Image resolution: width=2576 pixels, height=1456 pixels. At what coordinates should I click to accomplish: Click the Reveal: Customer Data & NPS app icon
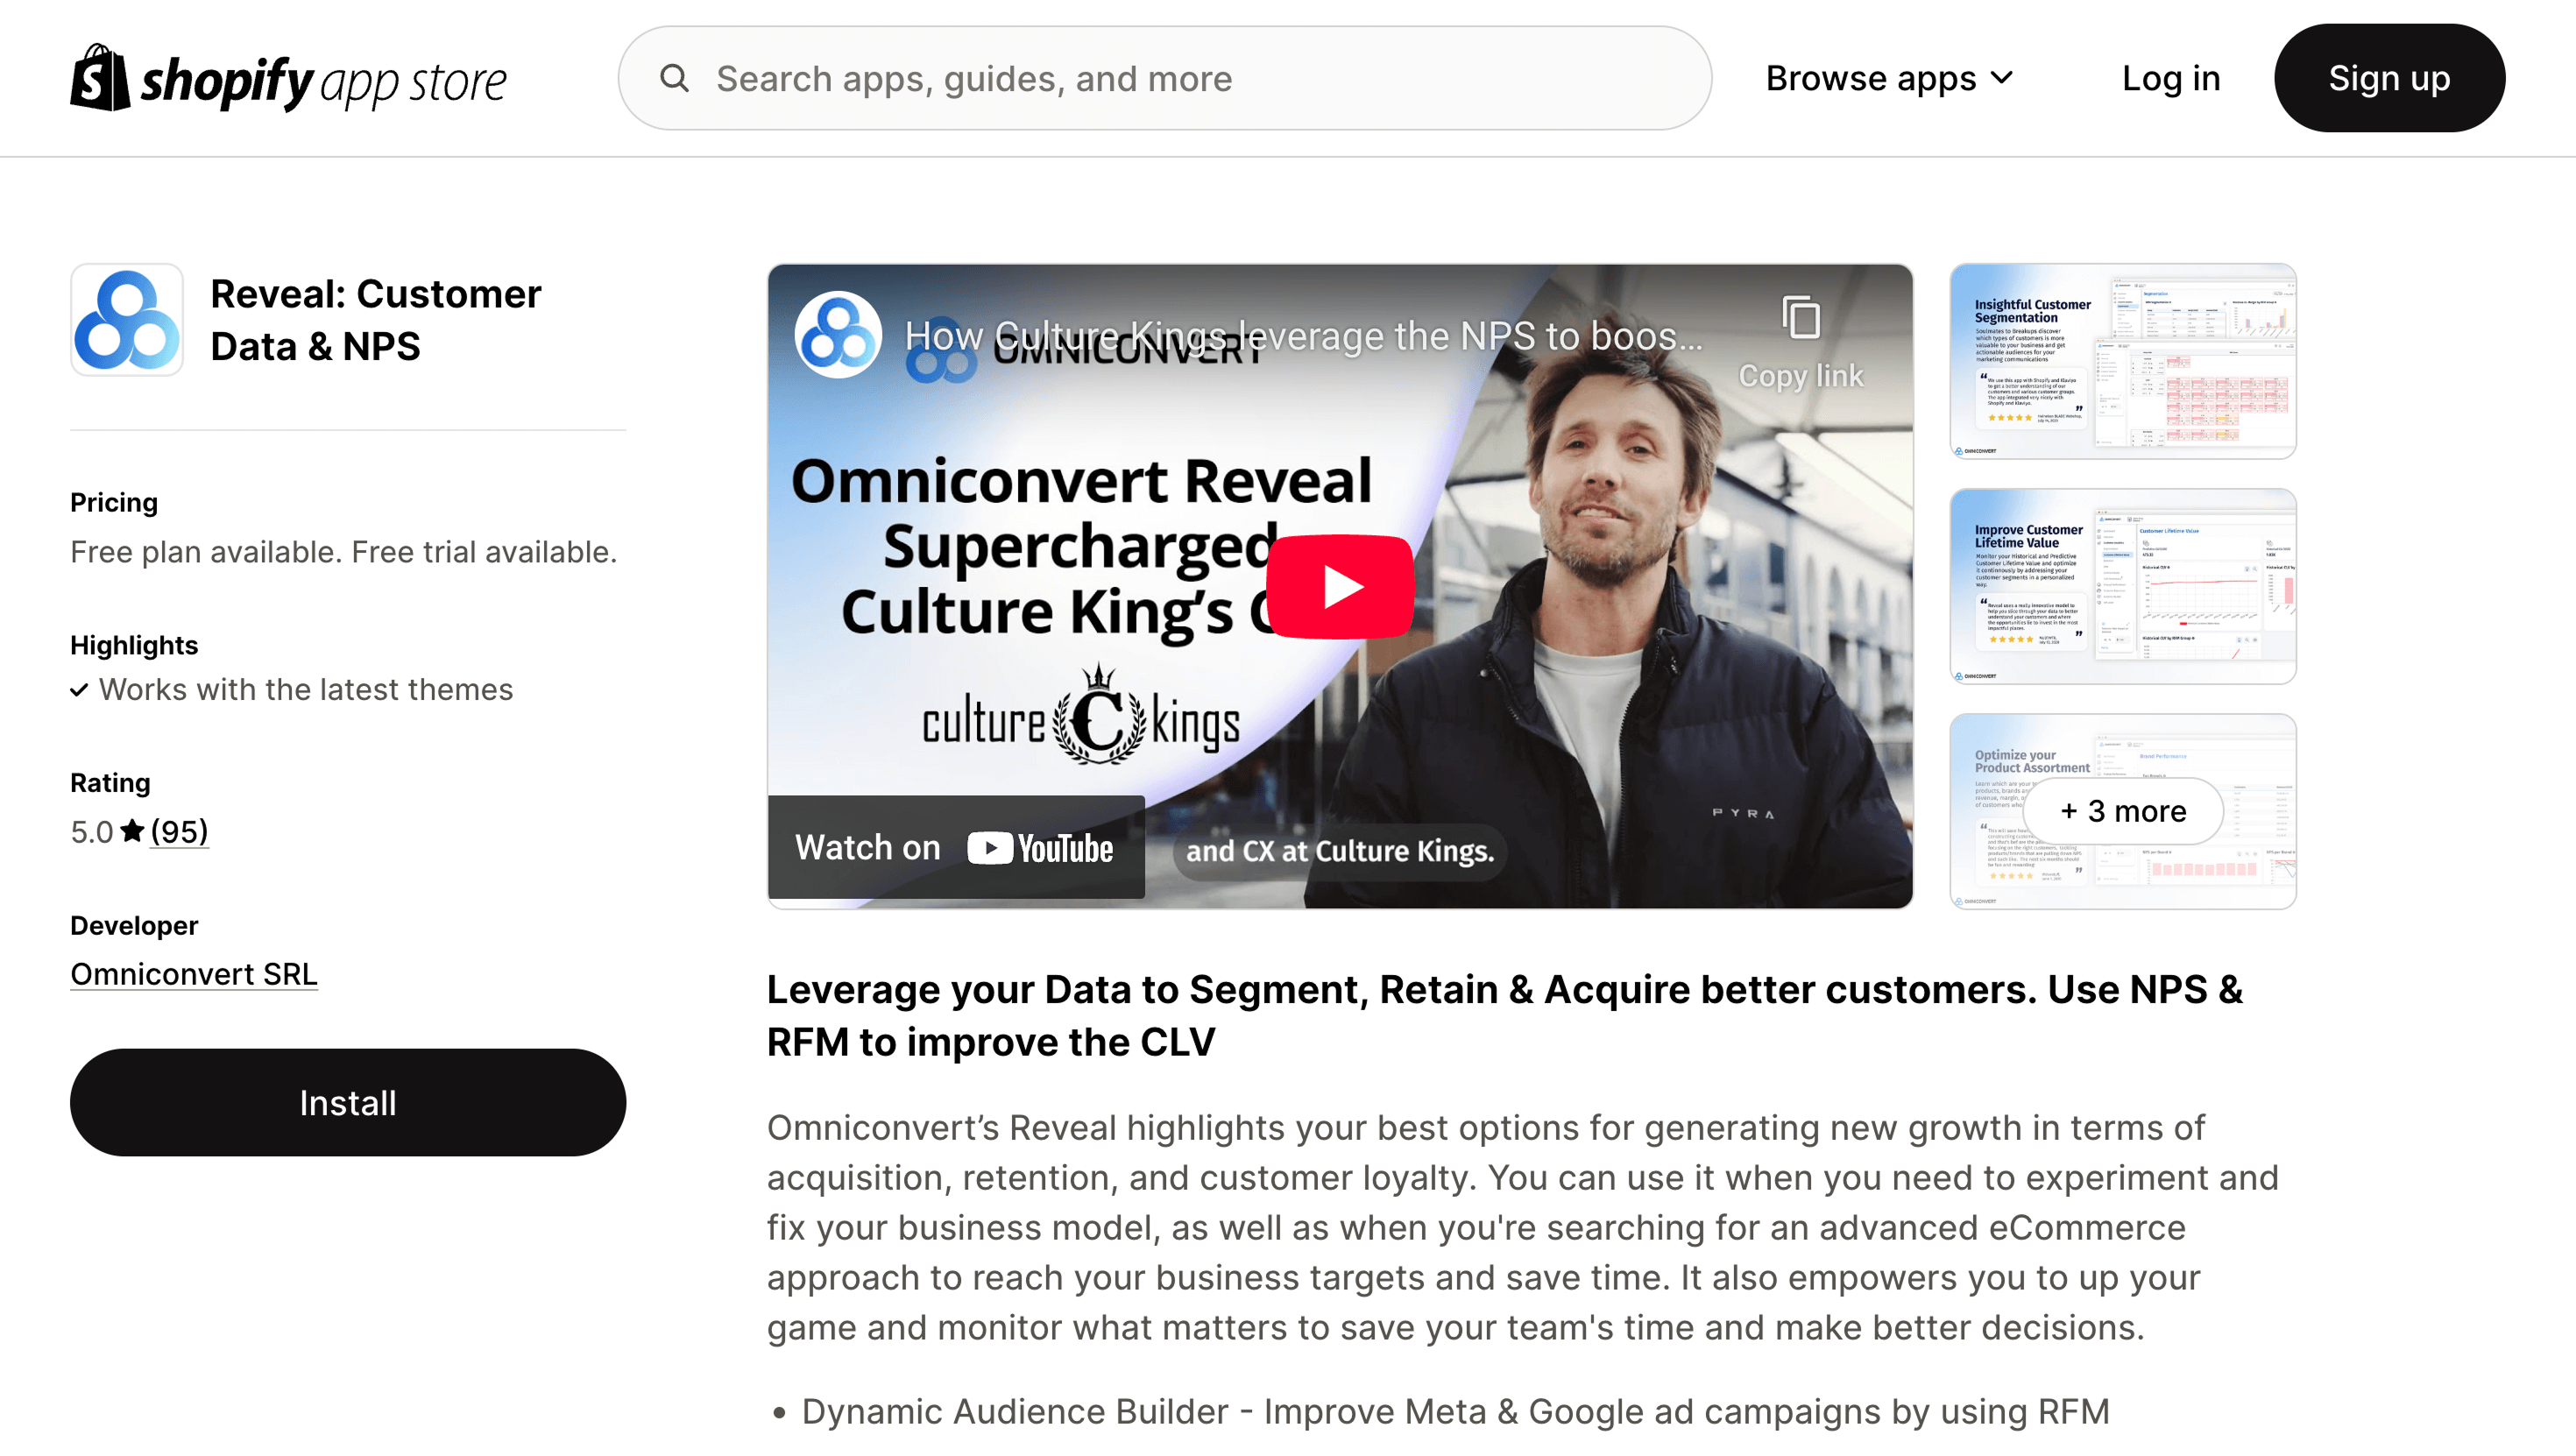tap(126, 320)
